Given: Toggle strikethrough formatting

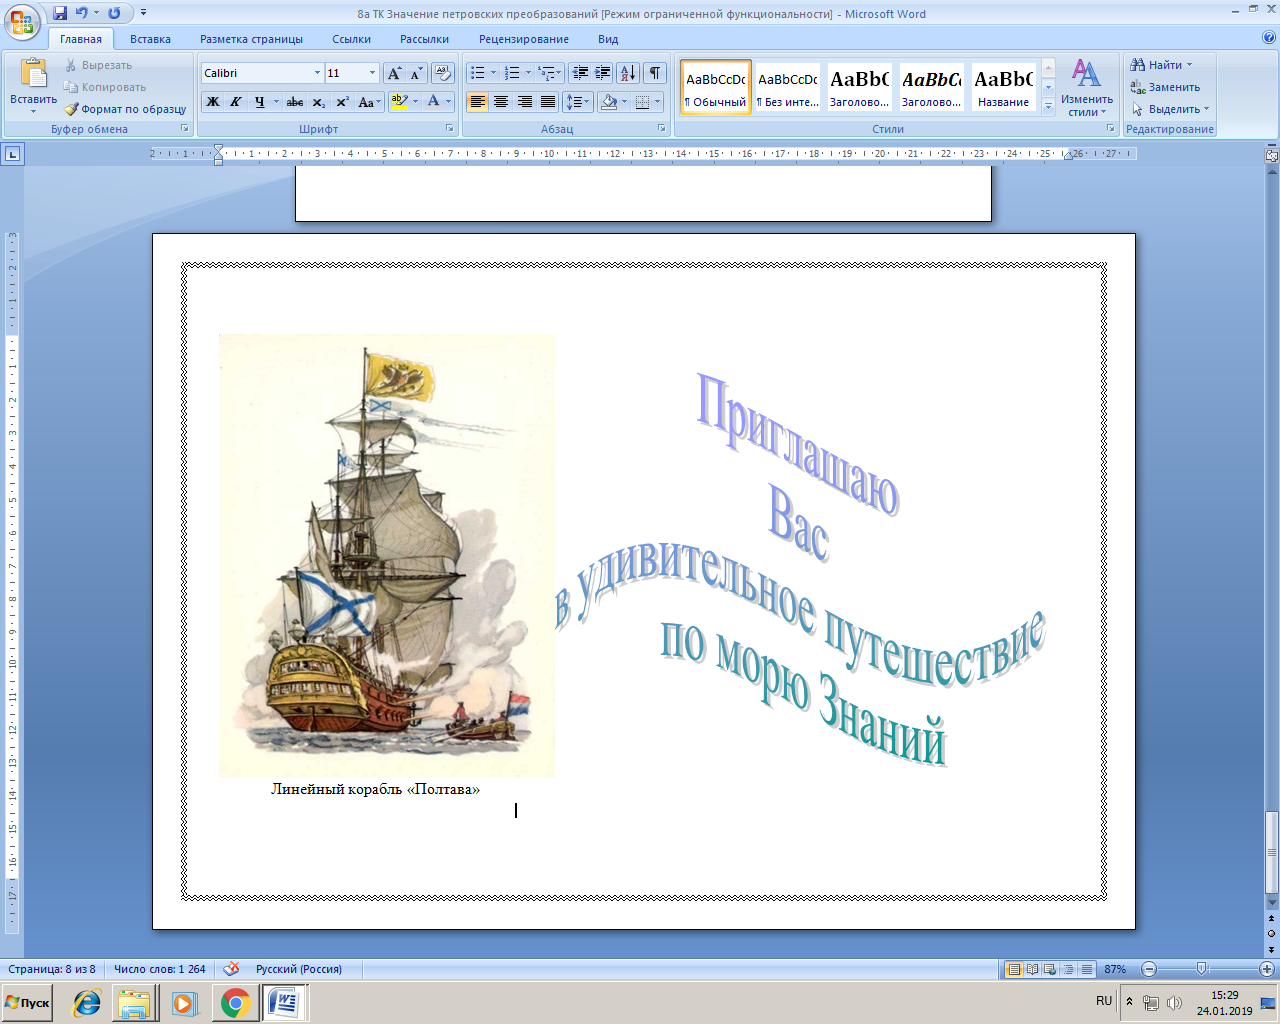Looking at the screenshot, I should 295,102.
